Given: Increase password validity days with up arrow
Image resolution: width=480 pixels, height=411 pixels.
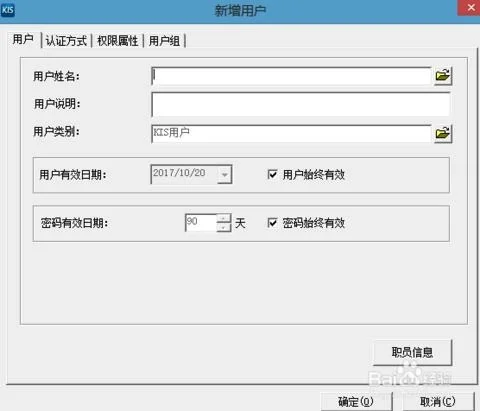Looking at the screenshot, I should [x=224, y=218].
